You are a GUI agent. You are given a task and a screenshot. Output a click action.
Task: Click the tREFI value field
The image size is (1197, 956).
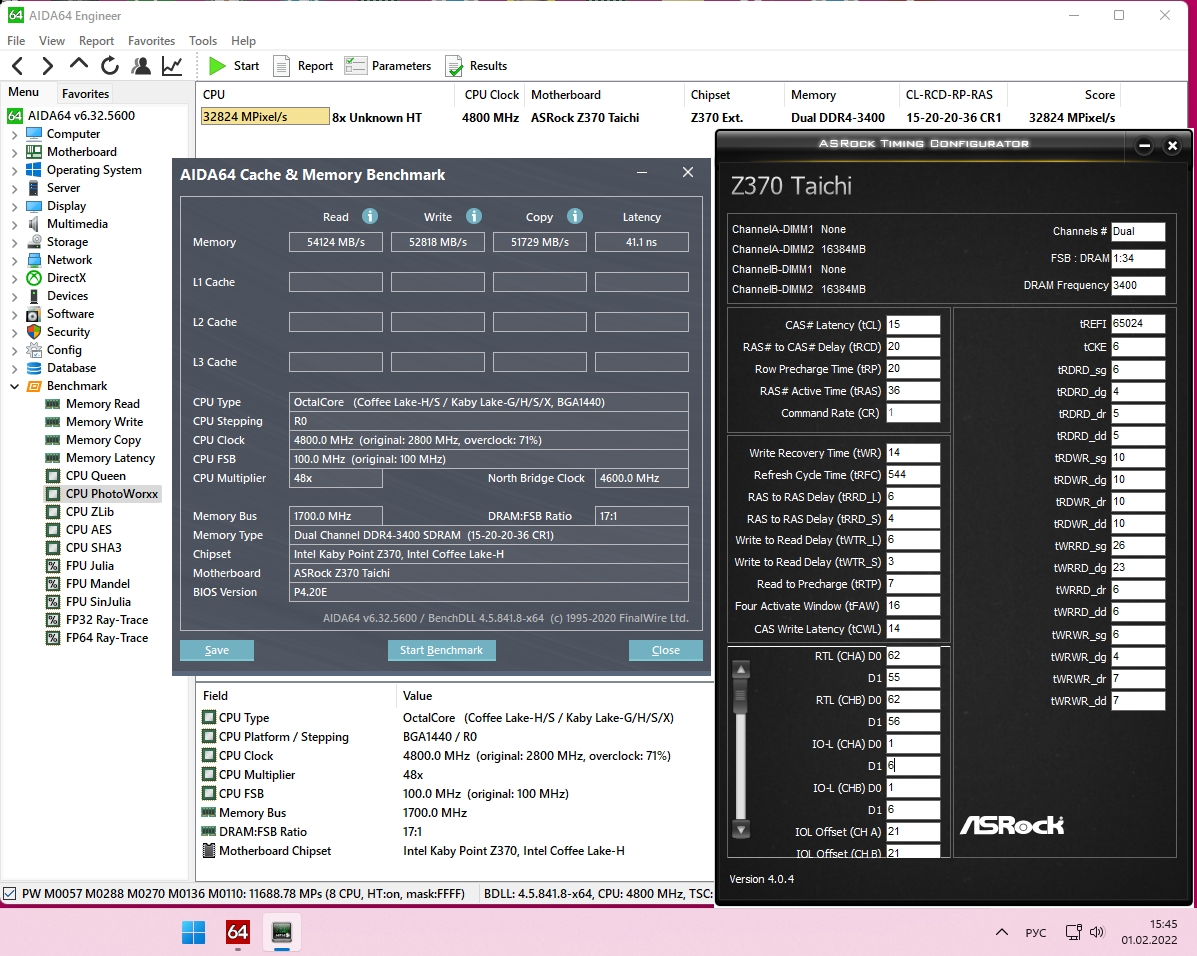tap(1137, 324)
